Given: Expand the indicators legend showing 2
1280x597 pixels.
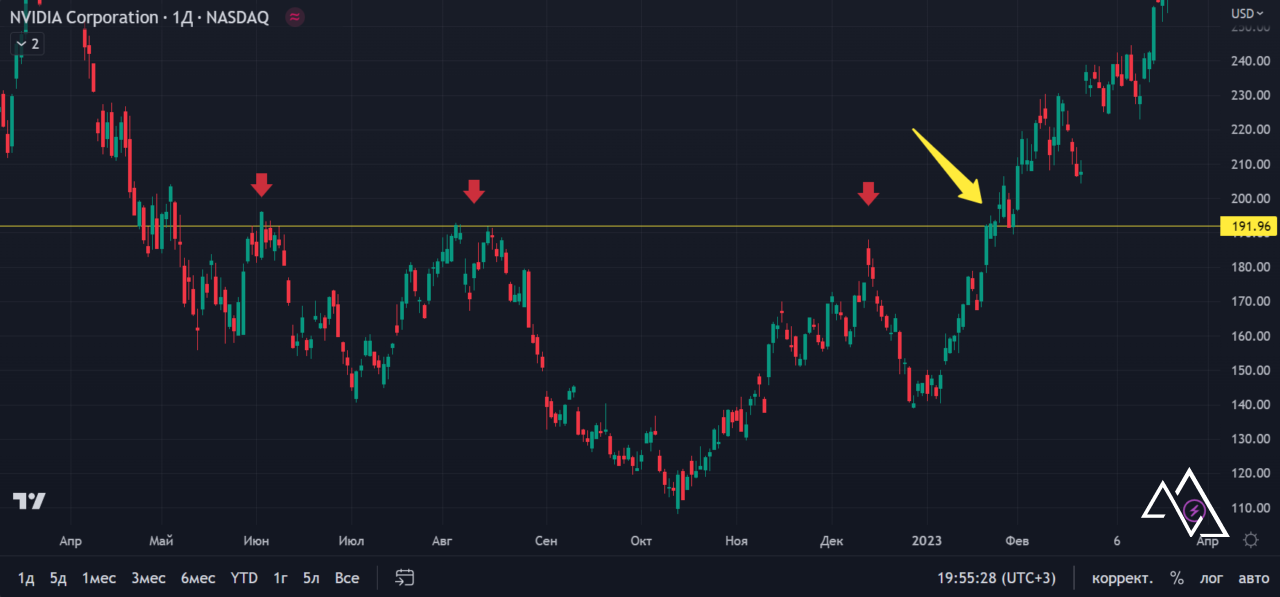Looking at the screenshot, I should tap(26, 44).
